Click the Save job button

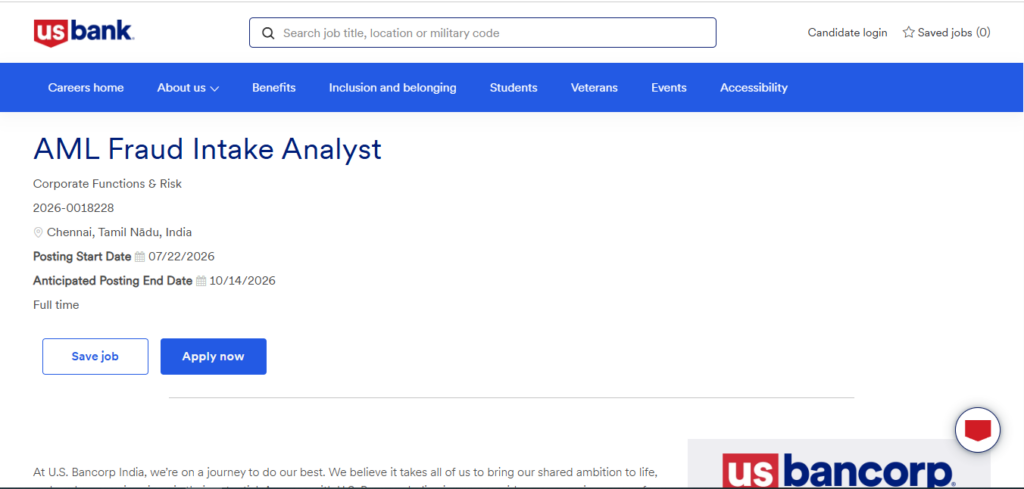coord(95,356)
